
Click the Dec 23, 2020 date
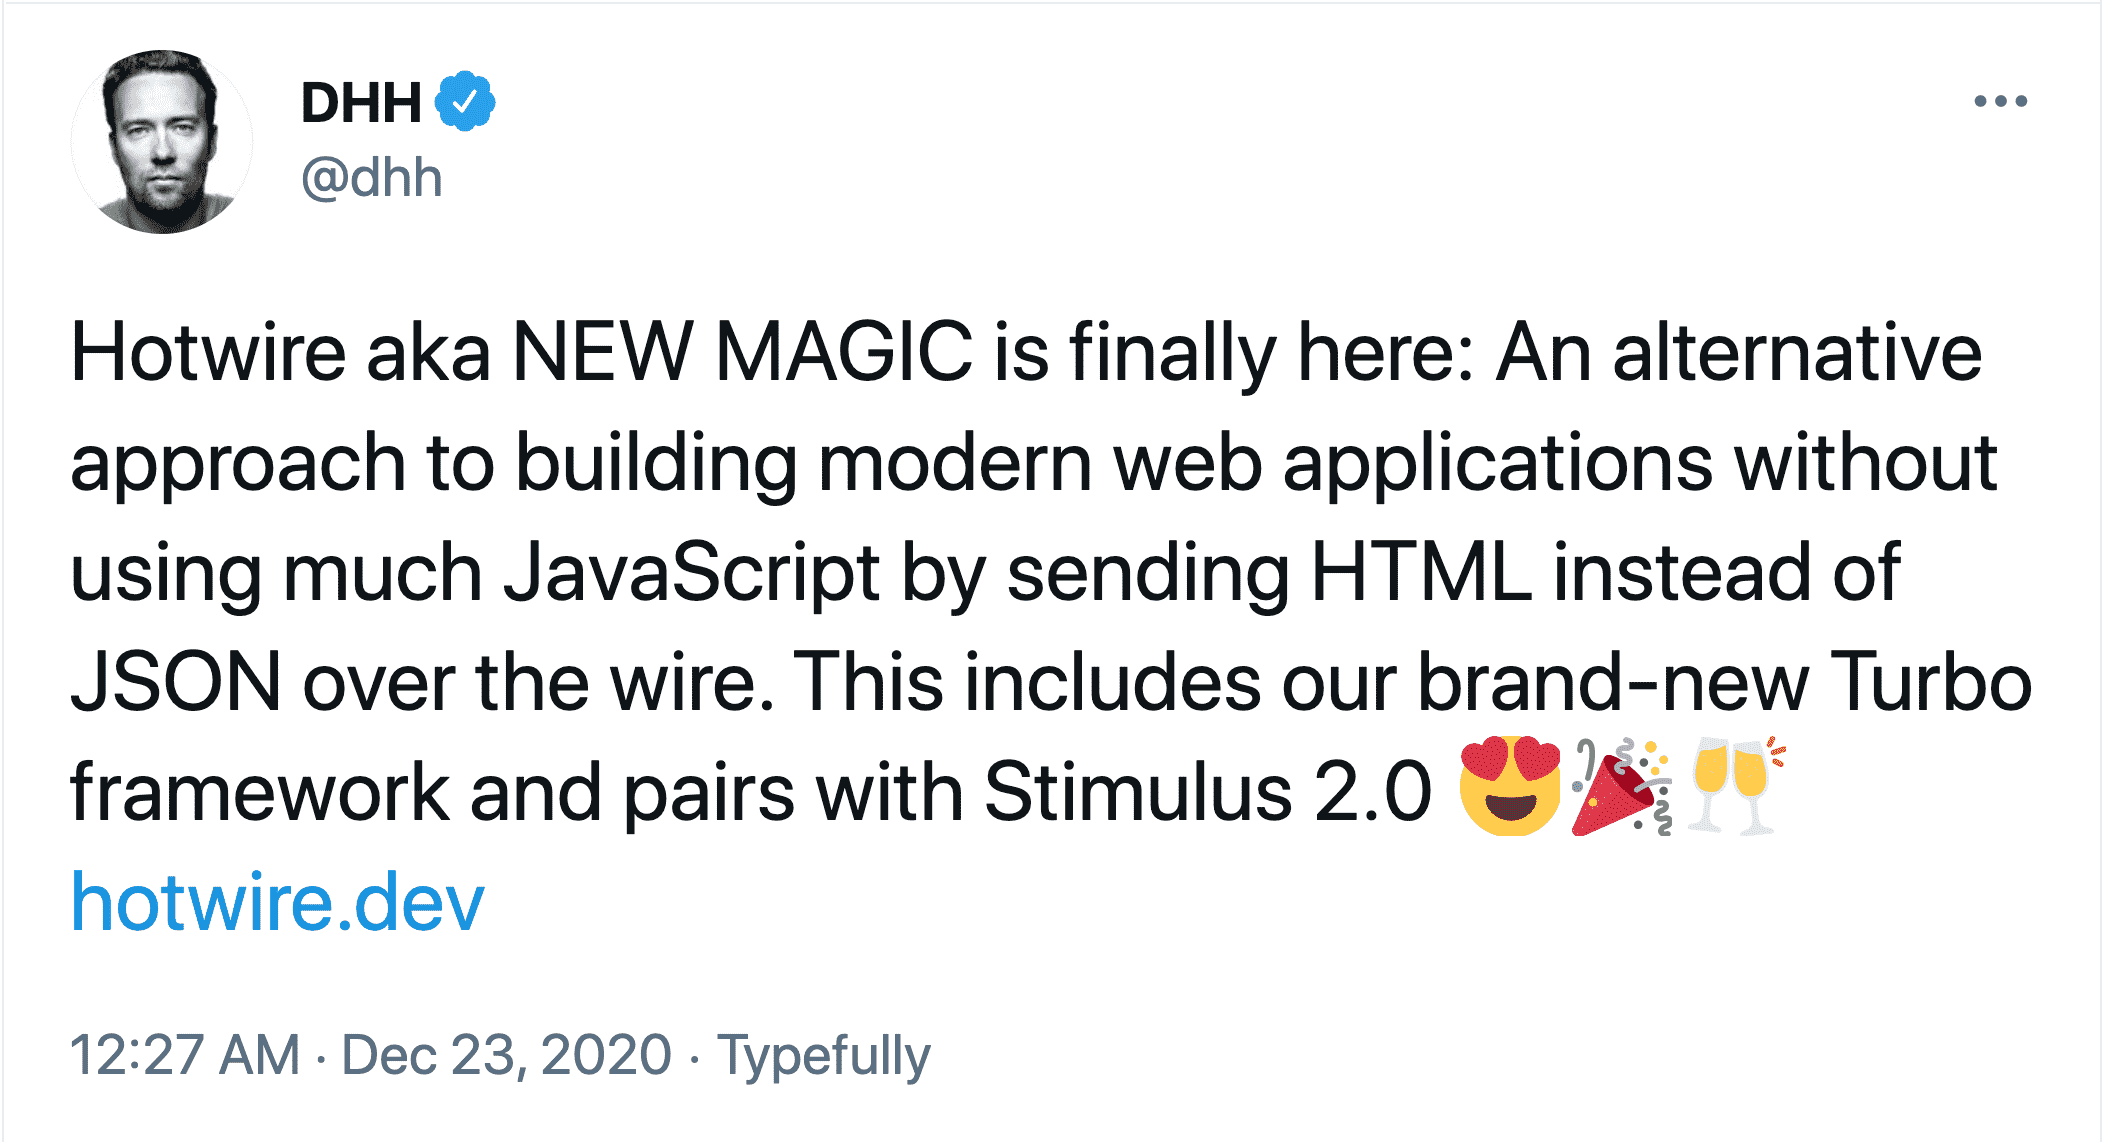click(x=506, y=1055)
